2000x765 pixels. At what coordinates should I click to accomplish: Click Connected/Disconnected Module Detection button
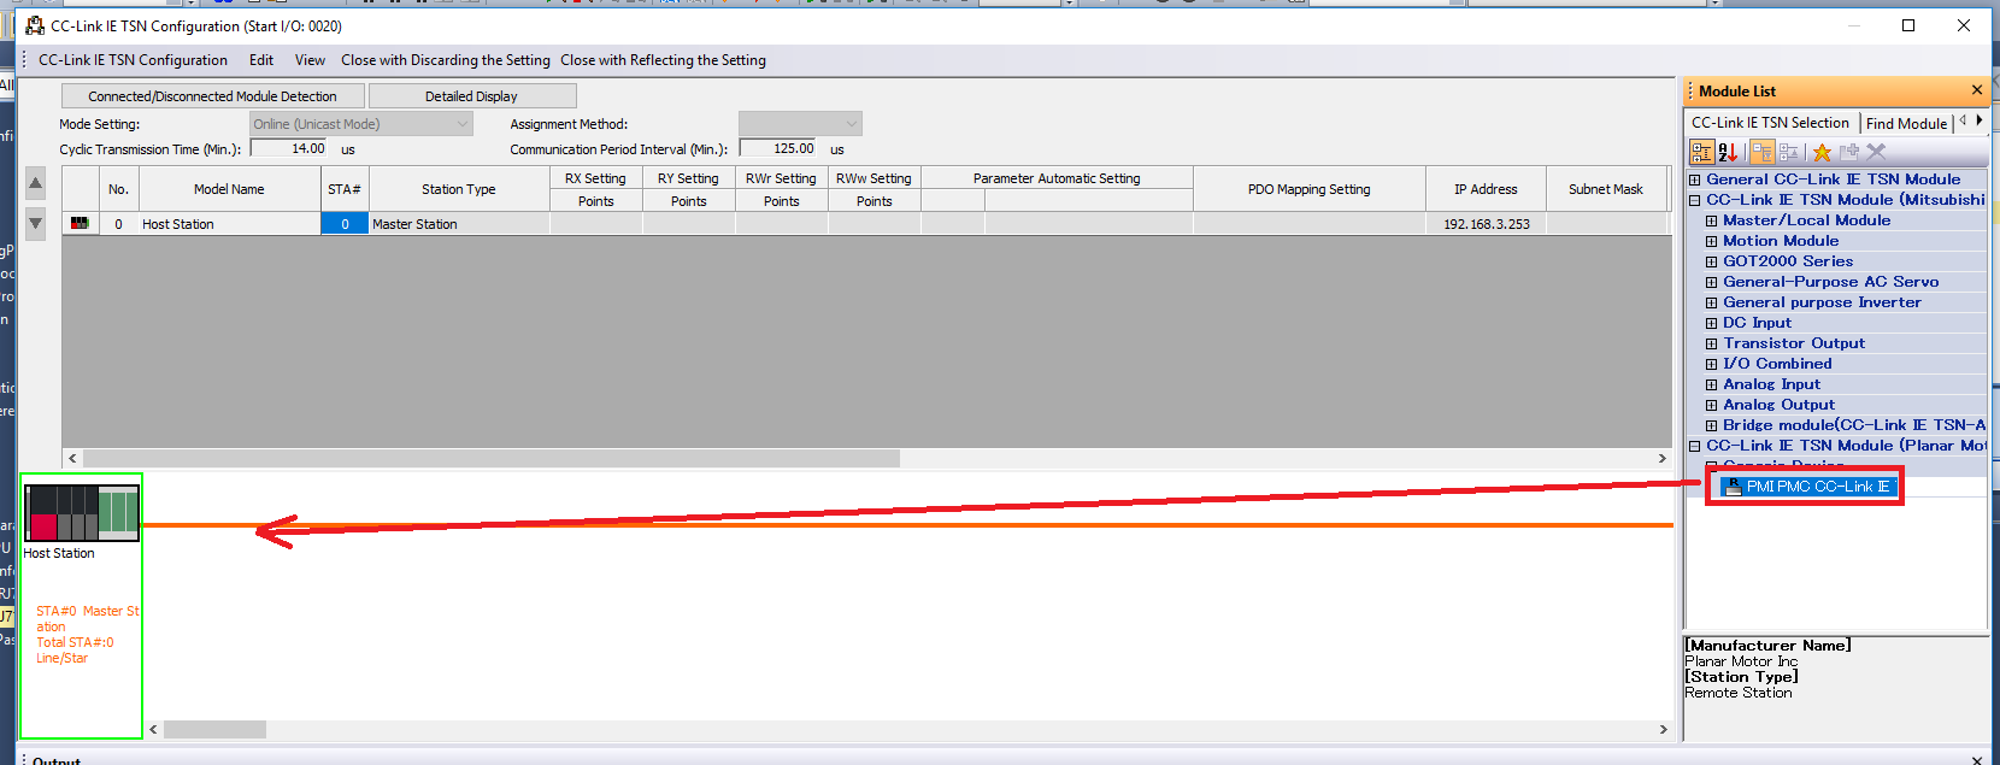212,96
